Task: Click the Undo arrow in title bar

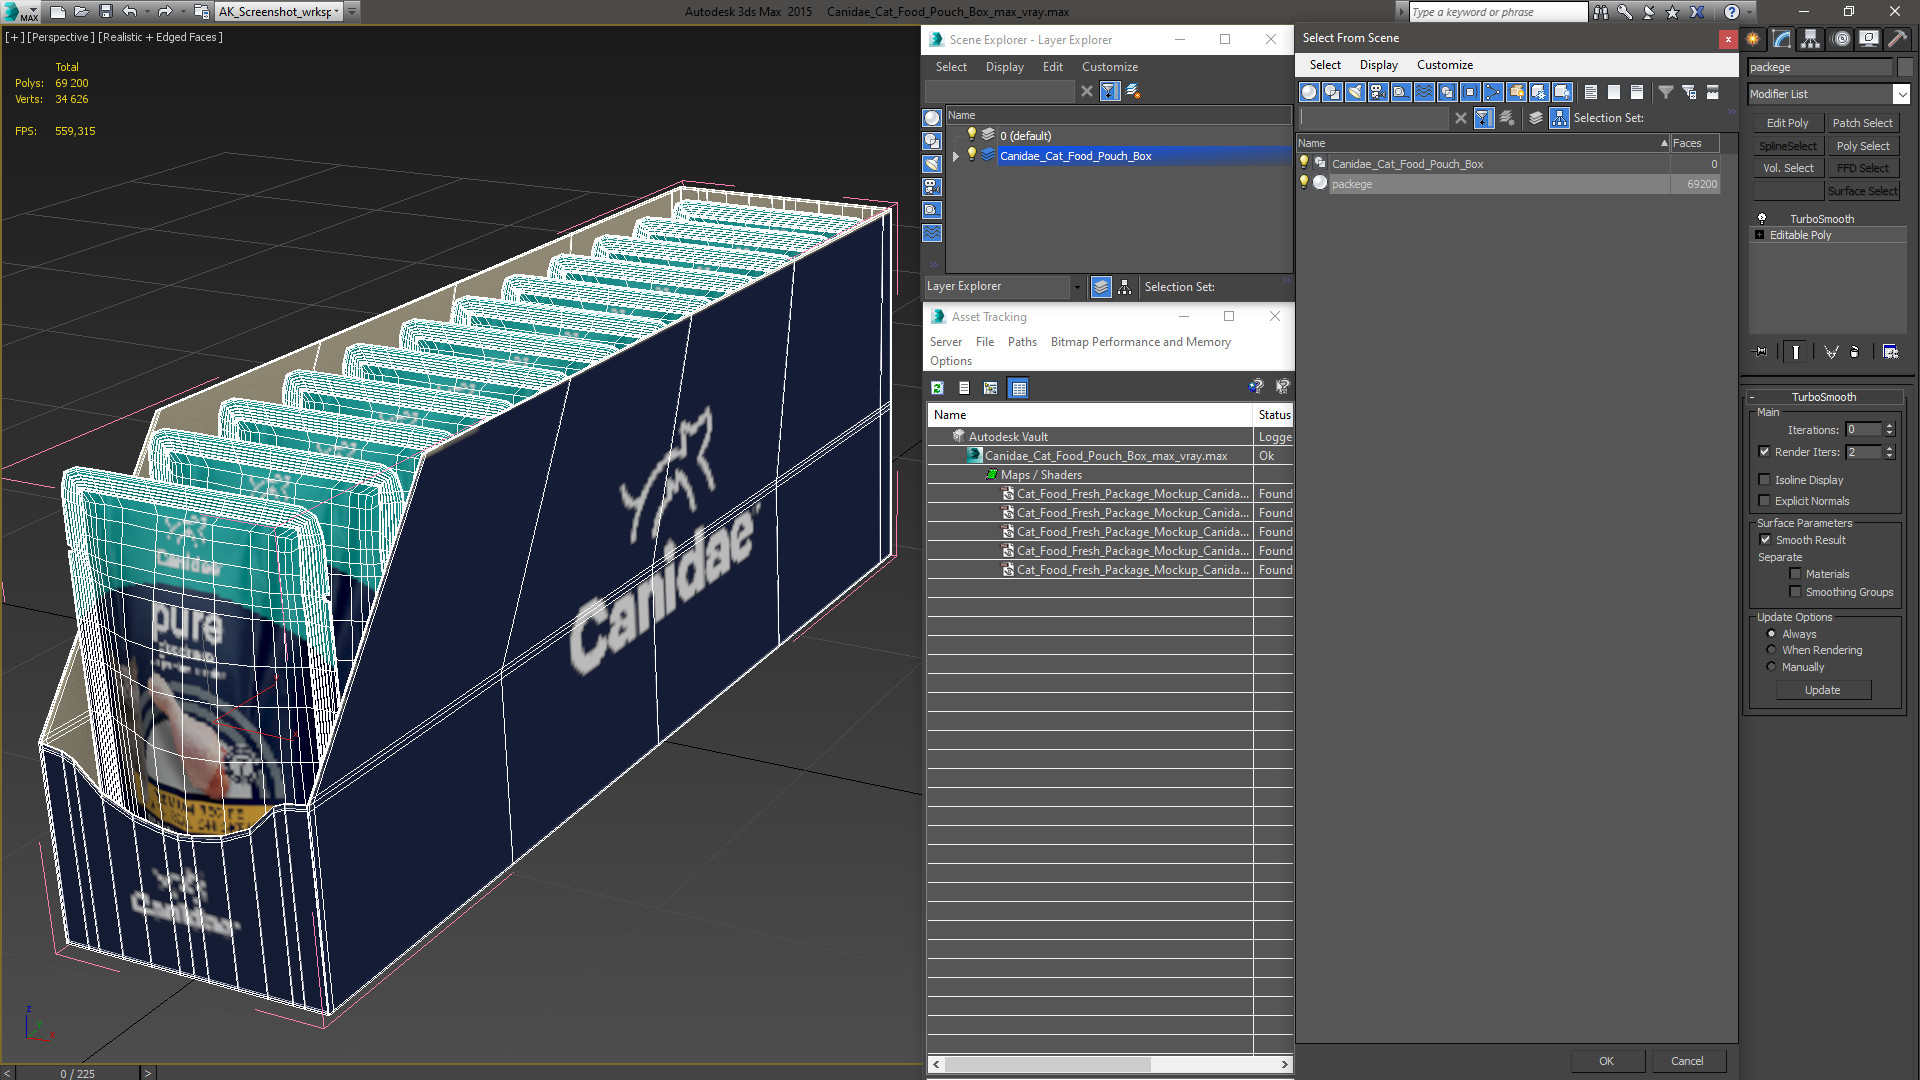Action: click(130, 12)
